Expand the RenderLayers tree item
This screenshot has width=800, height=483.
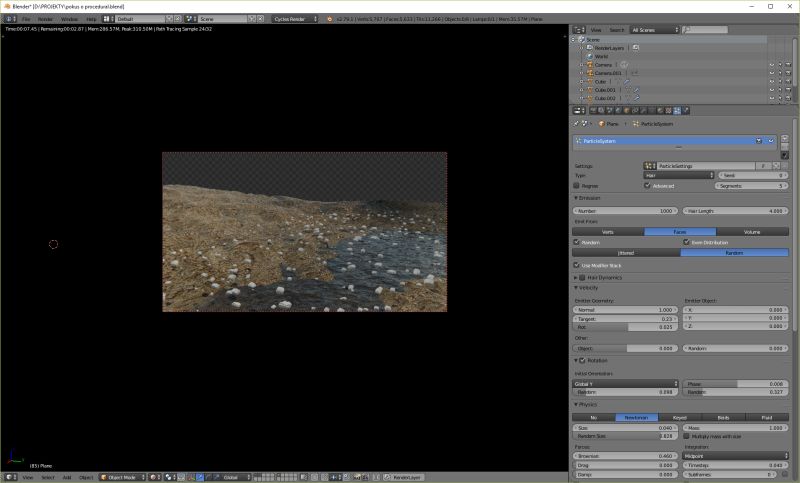point(581,47)
